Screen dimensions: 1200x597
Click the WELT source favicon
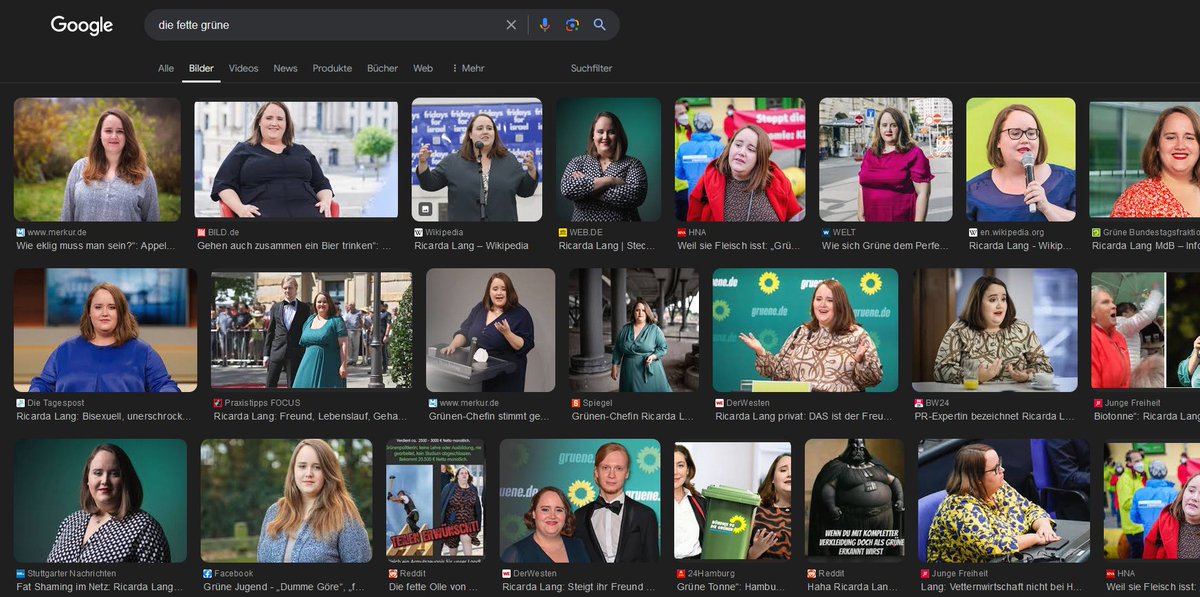point(825,232)
